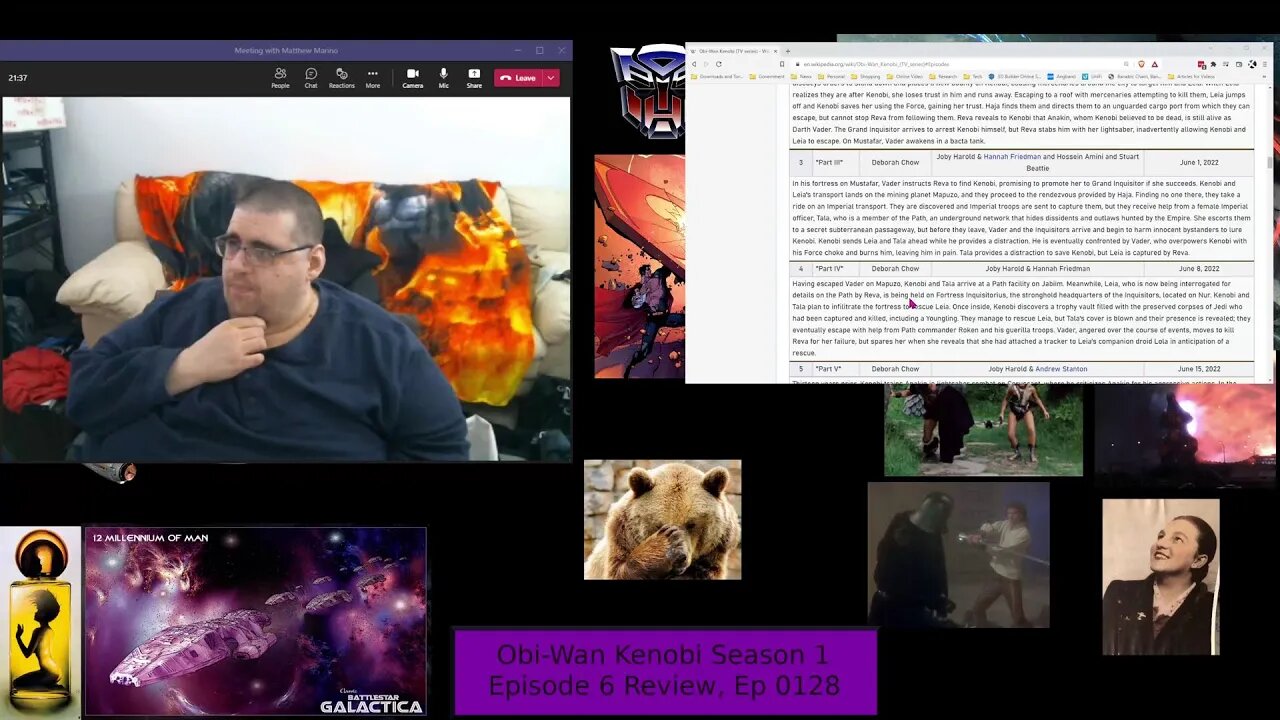
Task: Open the 3D Builder Online bookmark
Action: click(1014, 76)
